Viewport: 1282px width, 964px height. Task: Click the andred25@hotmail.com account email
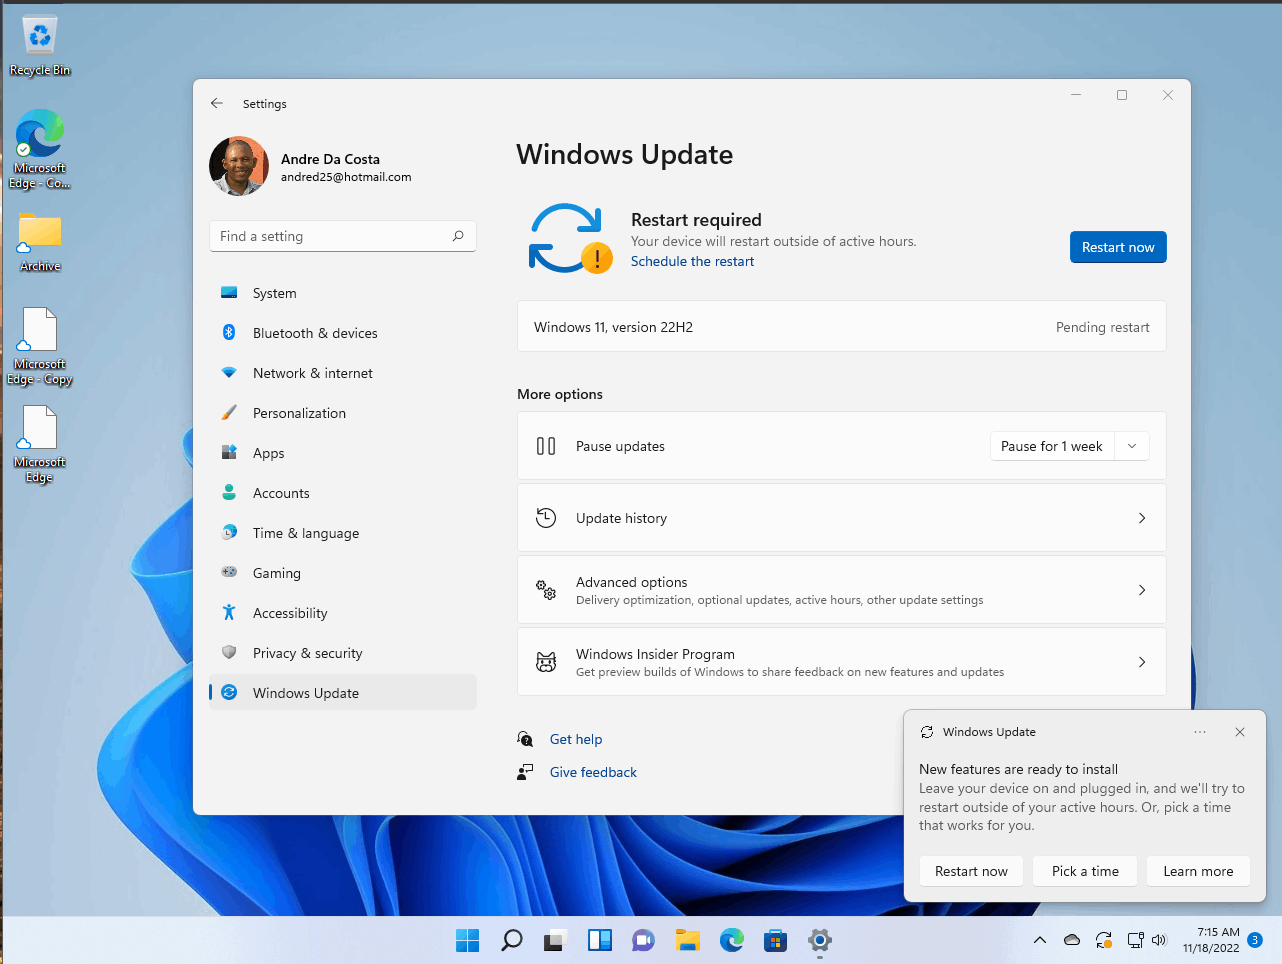click(346, 177)
